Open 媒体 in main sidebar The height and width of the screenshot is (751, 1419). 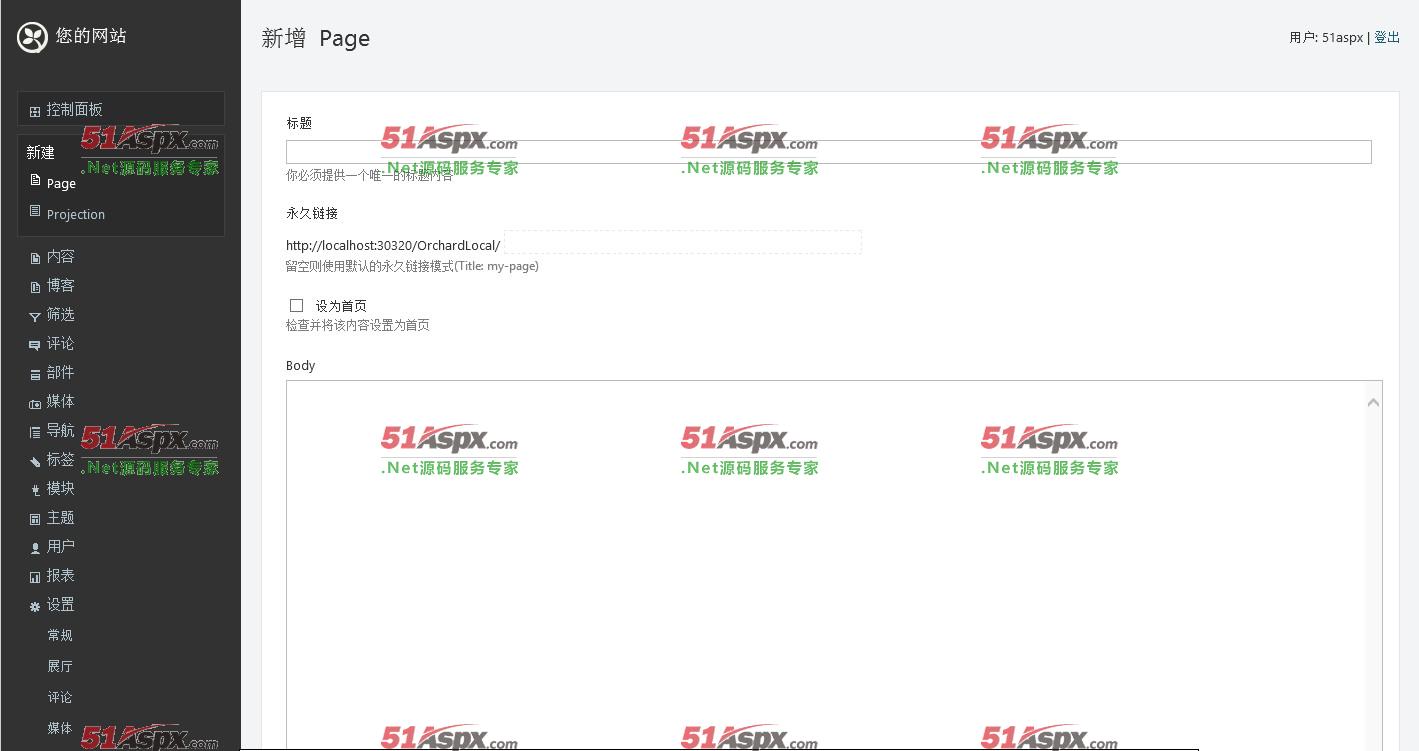tap(60, 402)
